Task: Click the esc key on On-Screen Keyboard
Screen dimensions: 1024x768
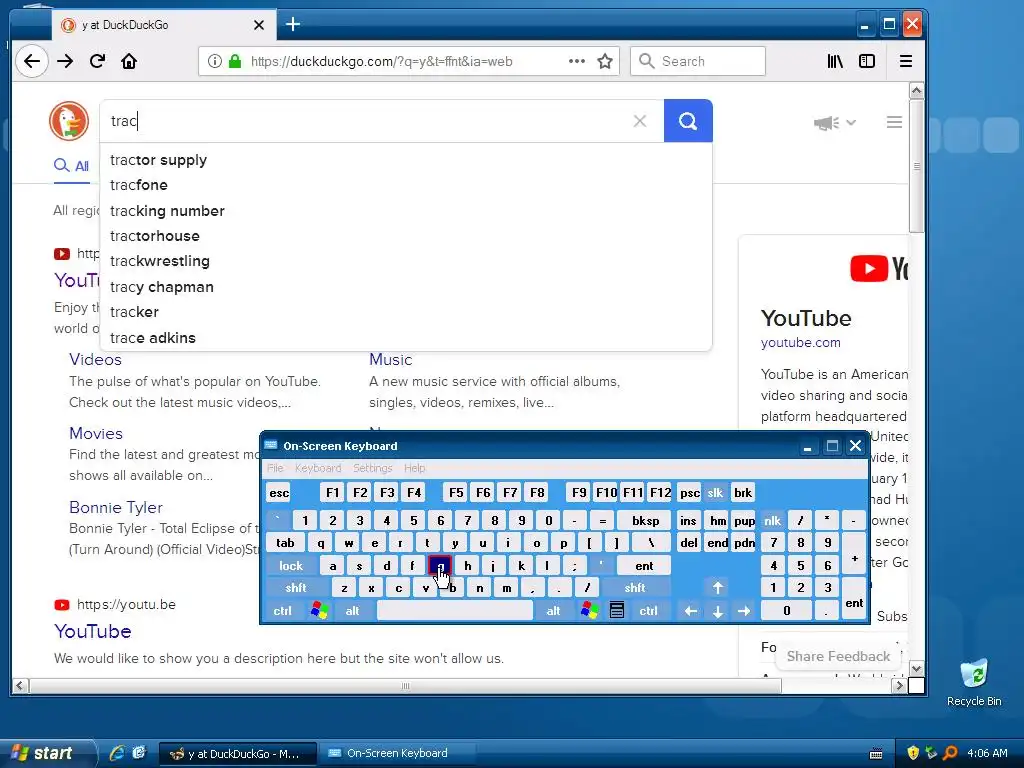Action: [x=279, y=493]
